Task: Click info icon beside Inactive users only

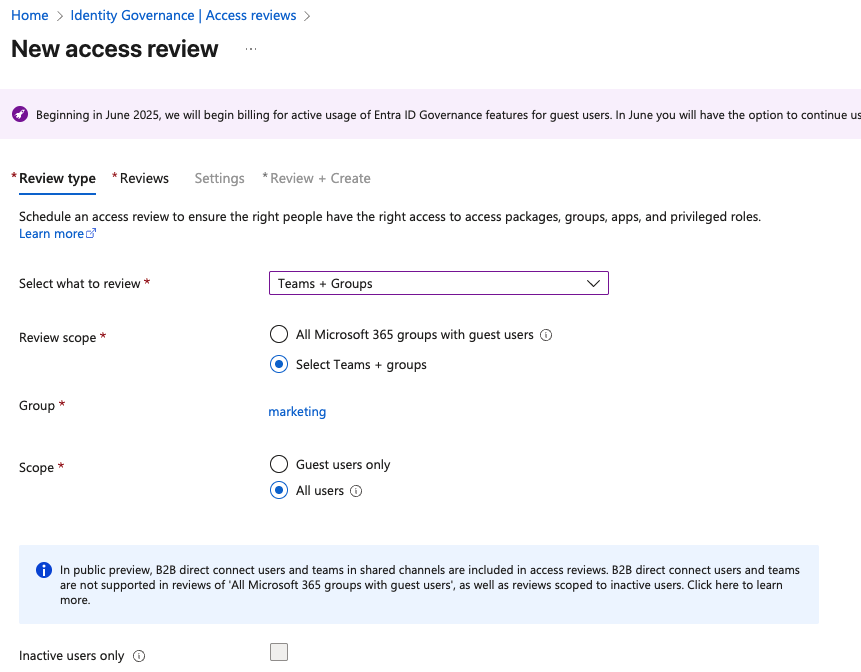Action: (139, 656)
